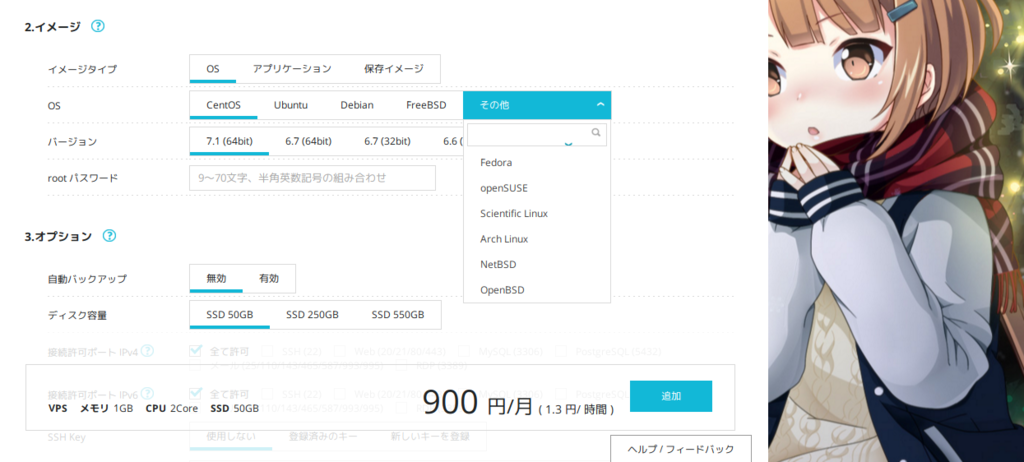
Task: Choose SSD 550GB disk capacity
Action: coord(398,314)
